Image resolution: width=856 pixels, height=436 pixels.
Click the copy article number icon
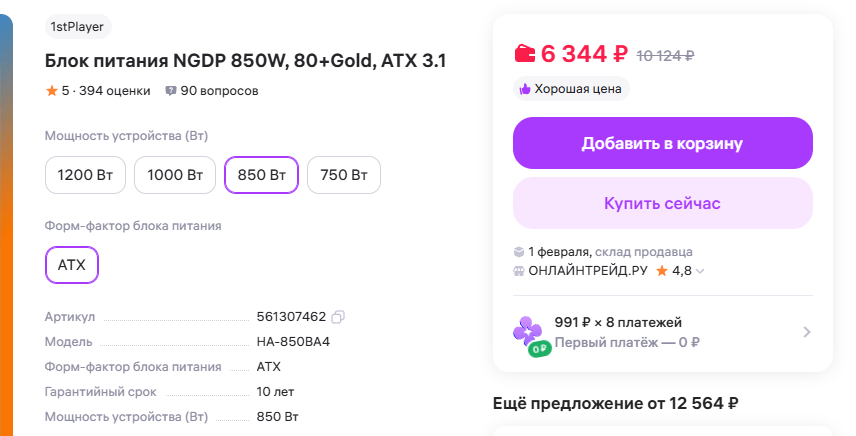(x=338, y=317)
